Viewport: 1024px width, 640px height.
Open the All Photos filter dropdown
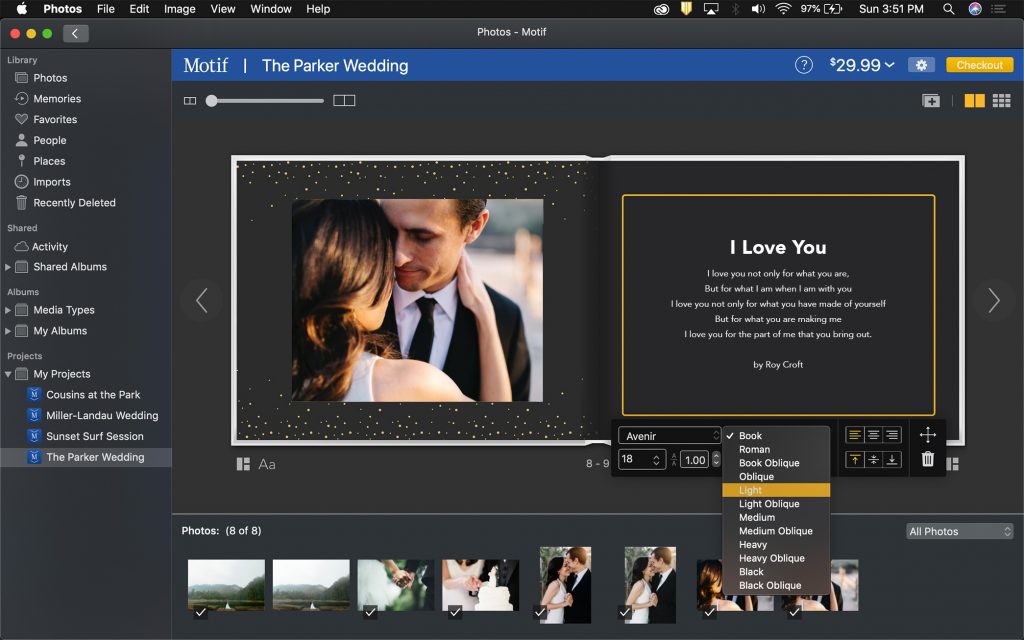click(960, 531)
